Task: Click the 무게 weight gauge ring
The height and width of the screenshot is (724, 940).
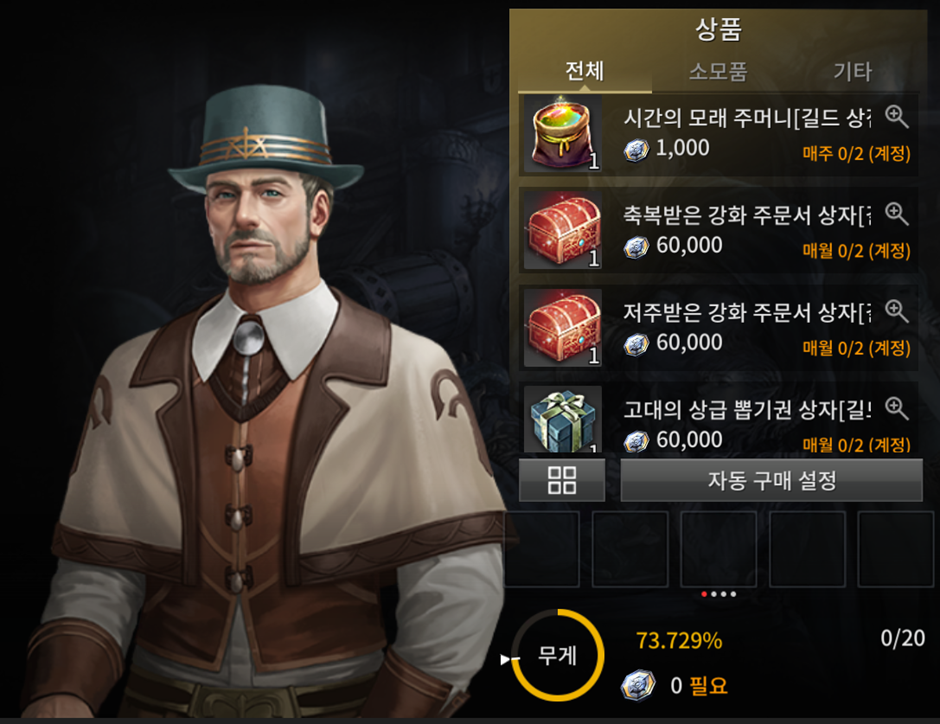Action: 558,655
